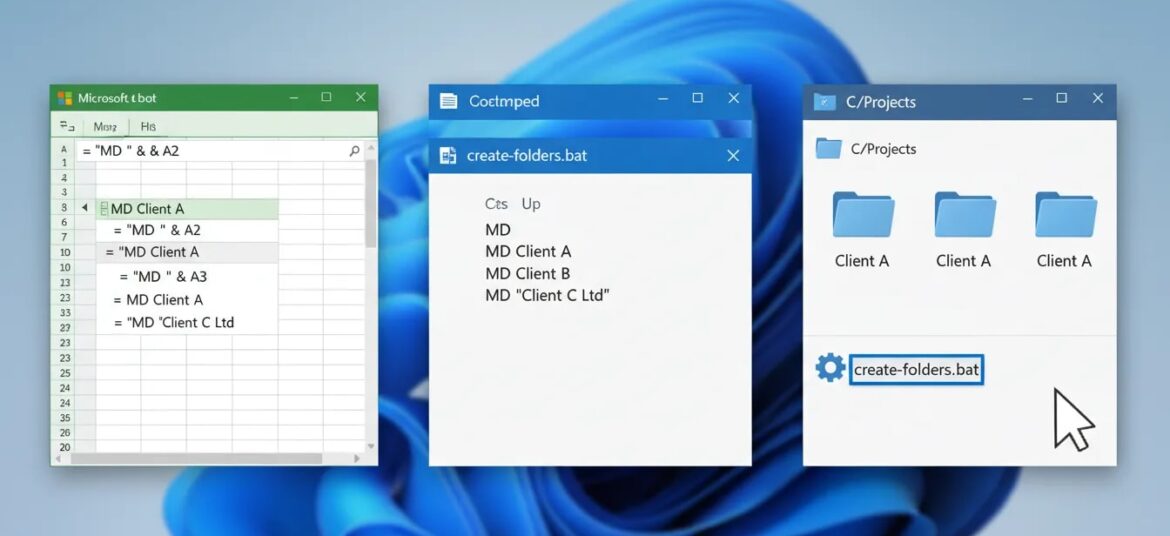Select the green highlighted MD Client A cell
1170x536 pixels.
pos(187,209)
